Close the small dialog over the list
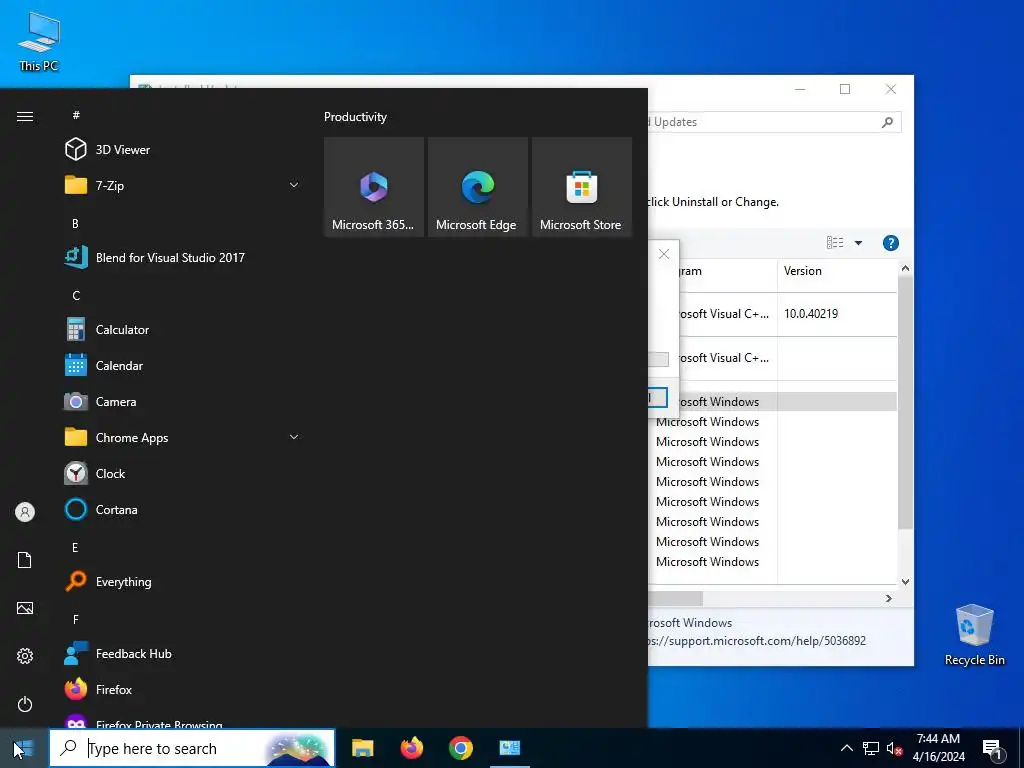Image resolution: width=1024 pixels, height=768 pixels. coord(664,254)
